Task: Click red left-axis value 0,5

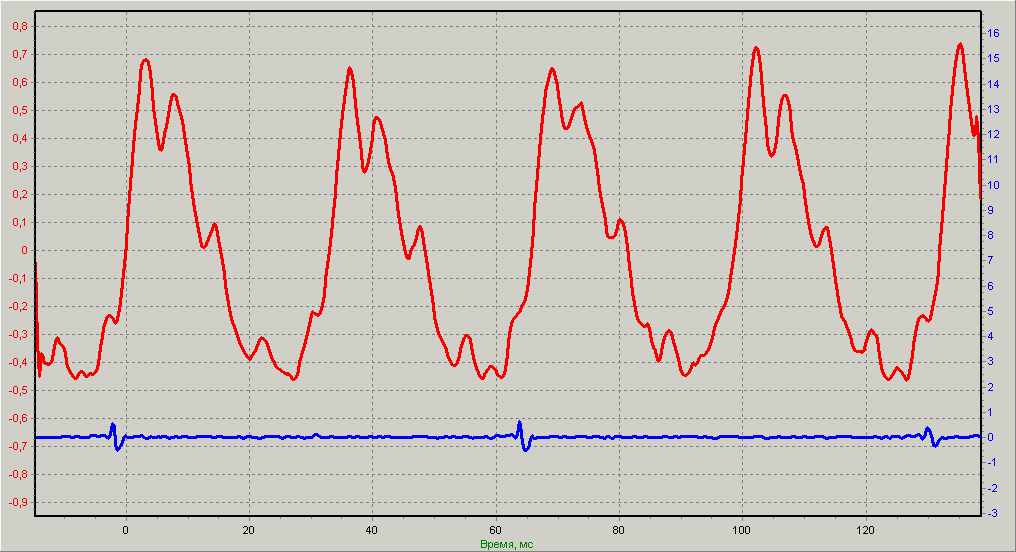Action: coord(19,110)
